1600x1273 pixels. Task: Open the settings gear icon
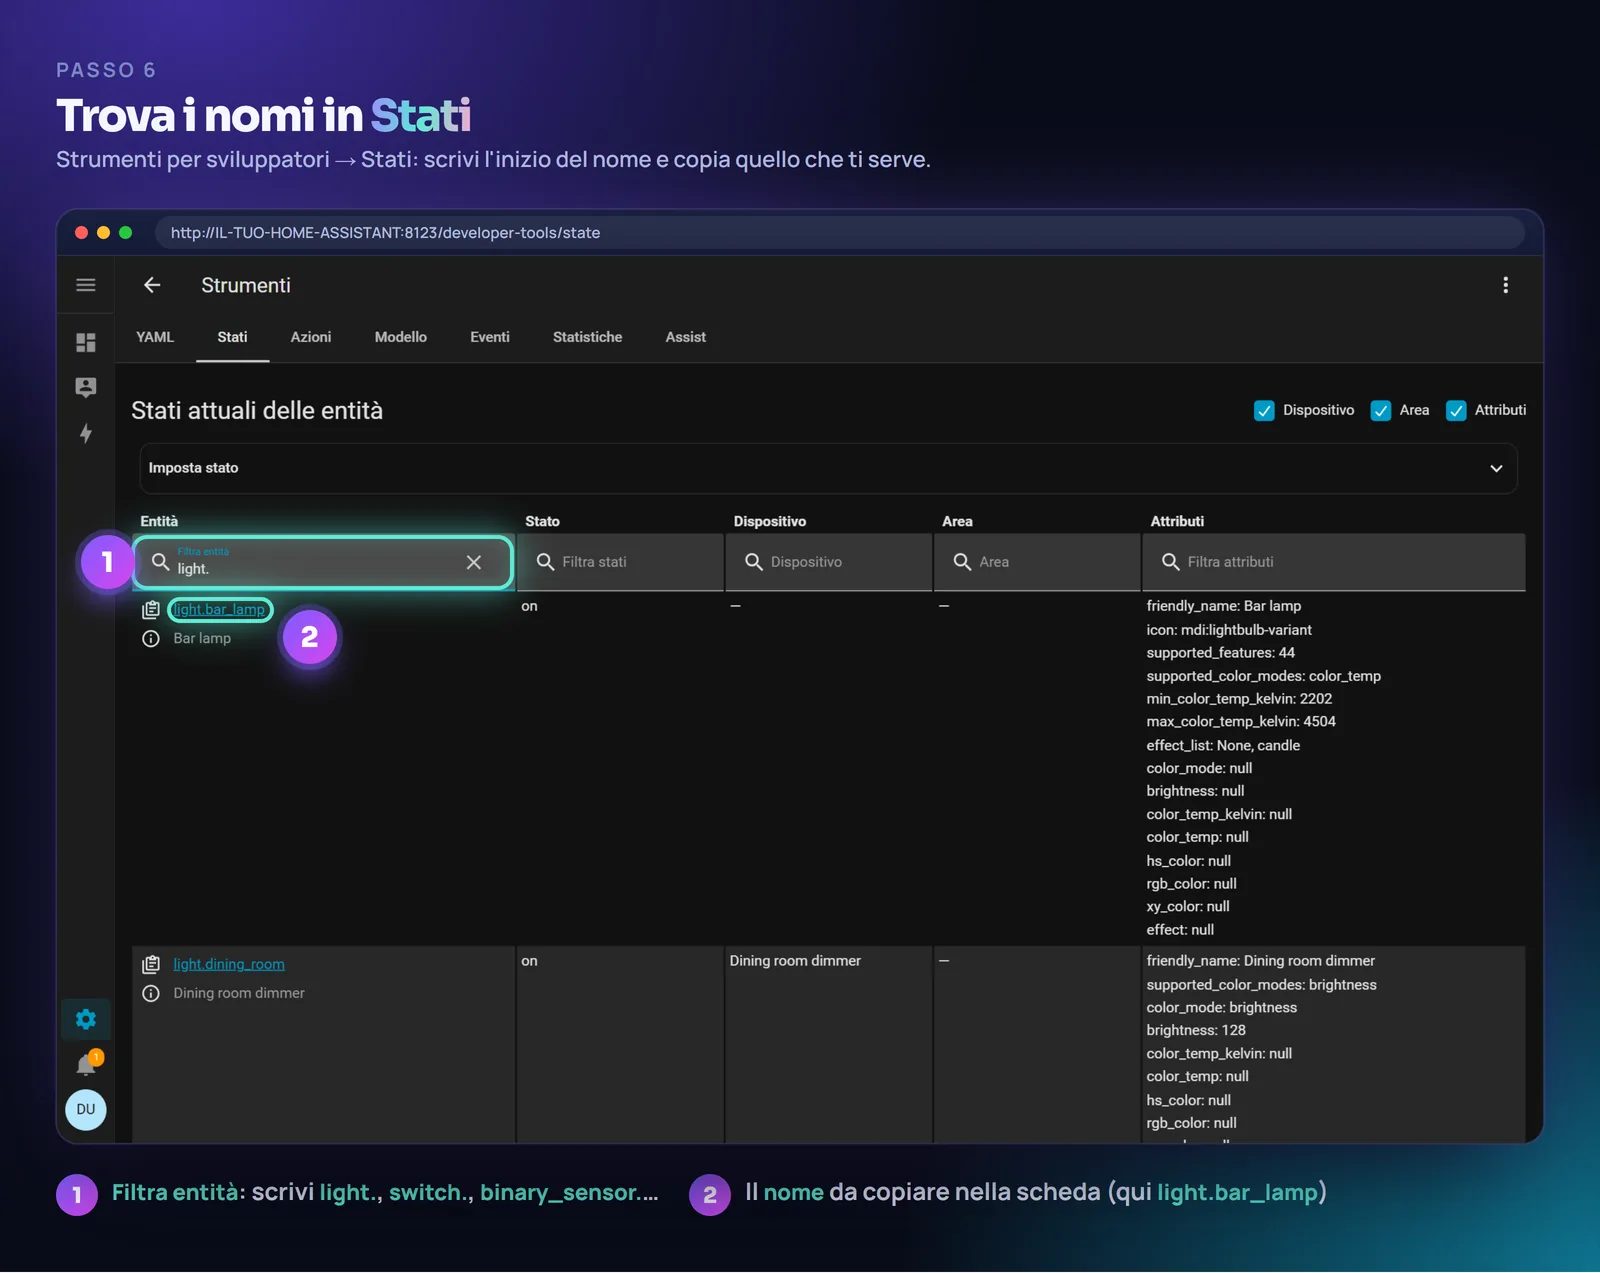[x=86, y=1019]
